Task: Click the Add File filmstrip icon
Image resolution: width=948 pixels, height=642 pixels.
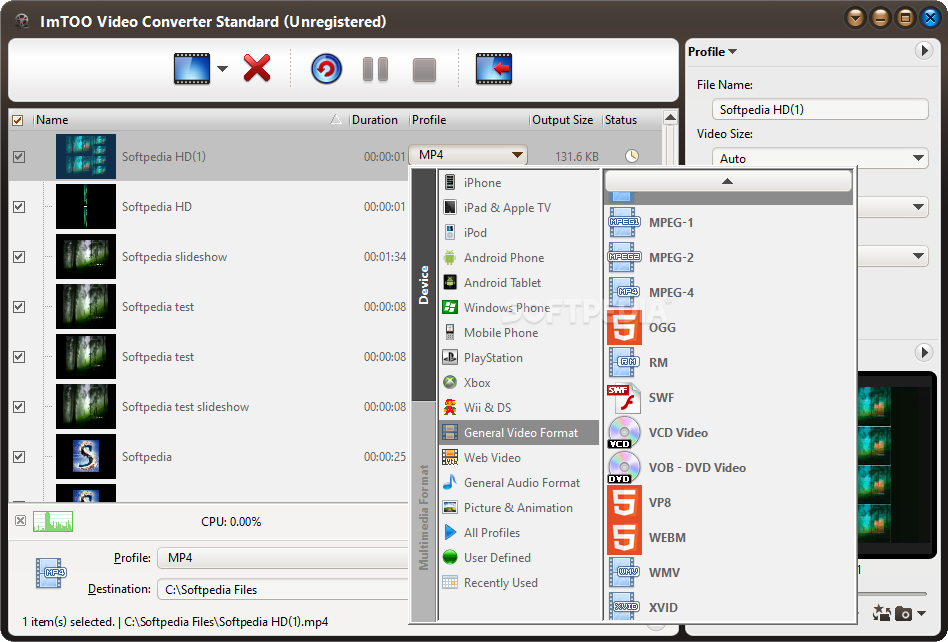Action: [192, 68]
